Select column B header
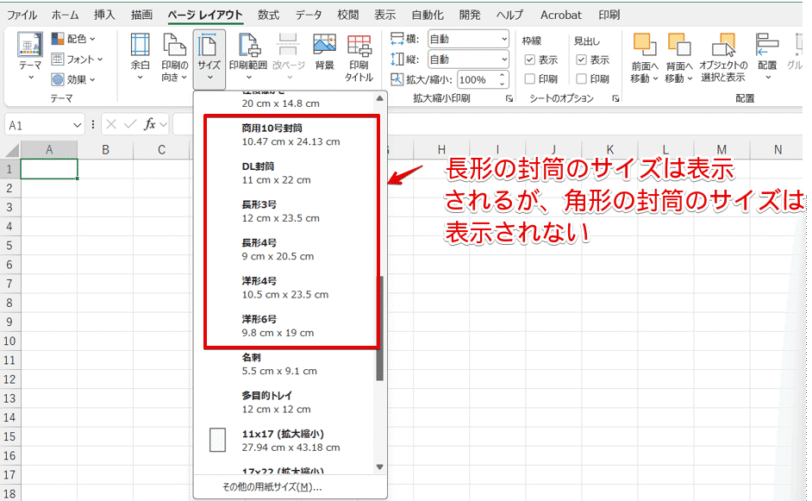The image size is (812, 501). 106,150
